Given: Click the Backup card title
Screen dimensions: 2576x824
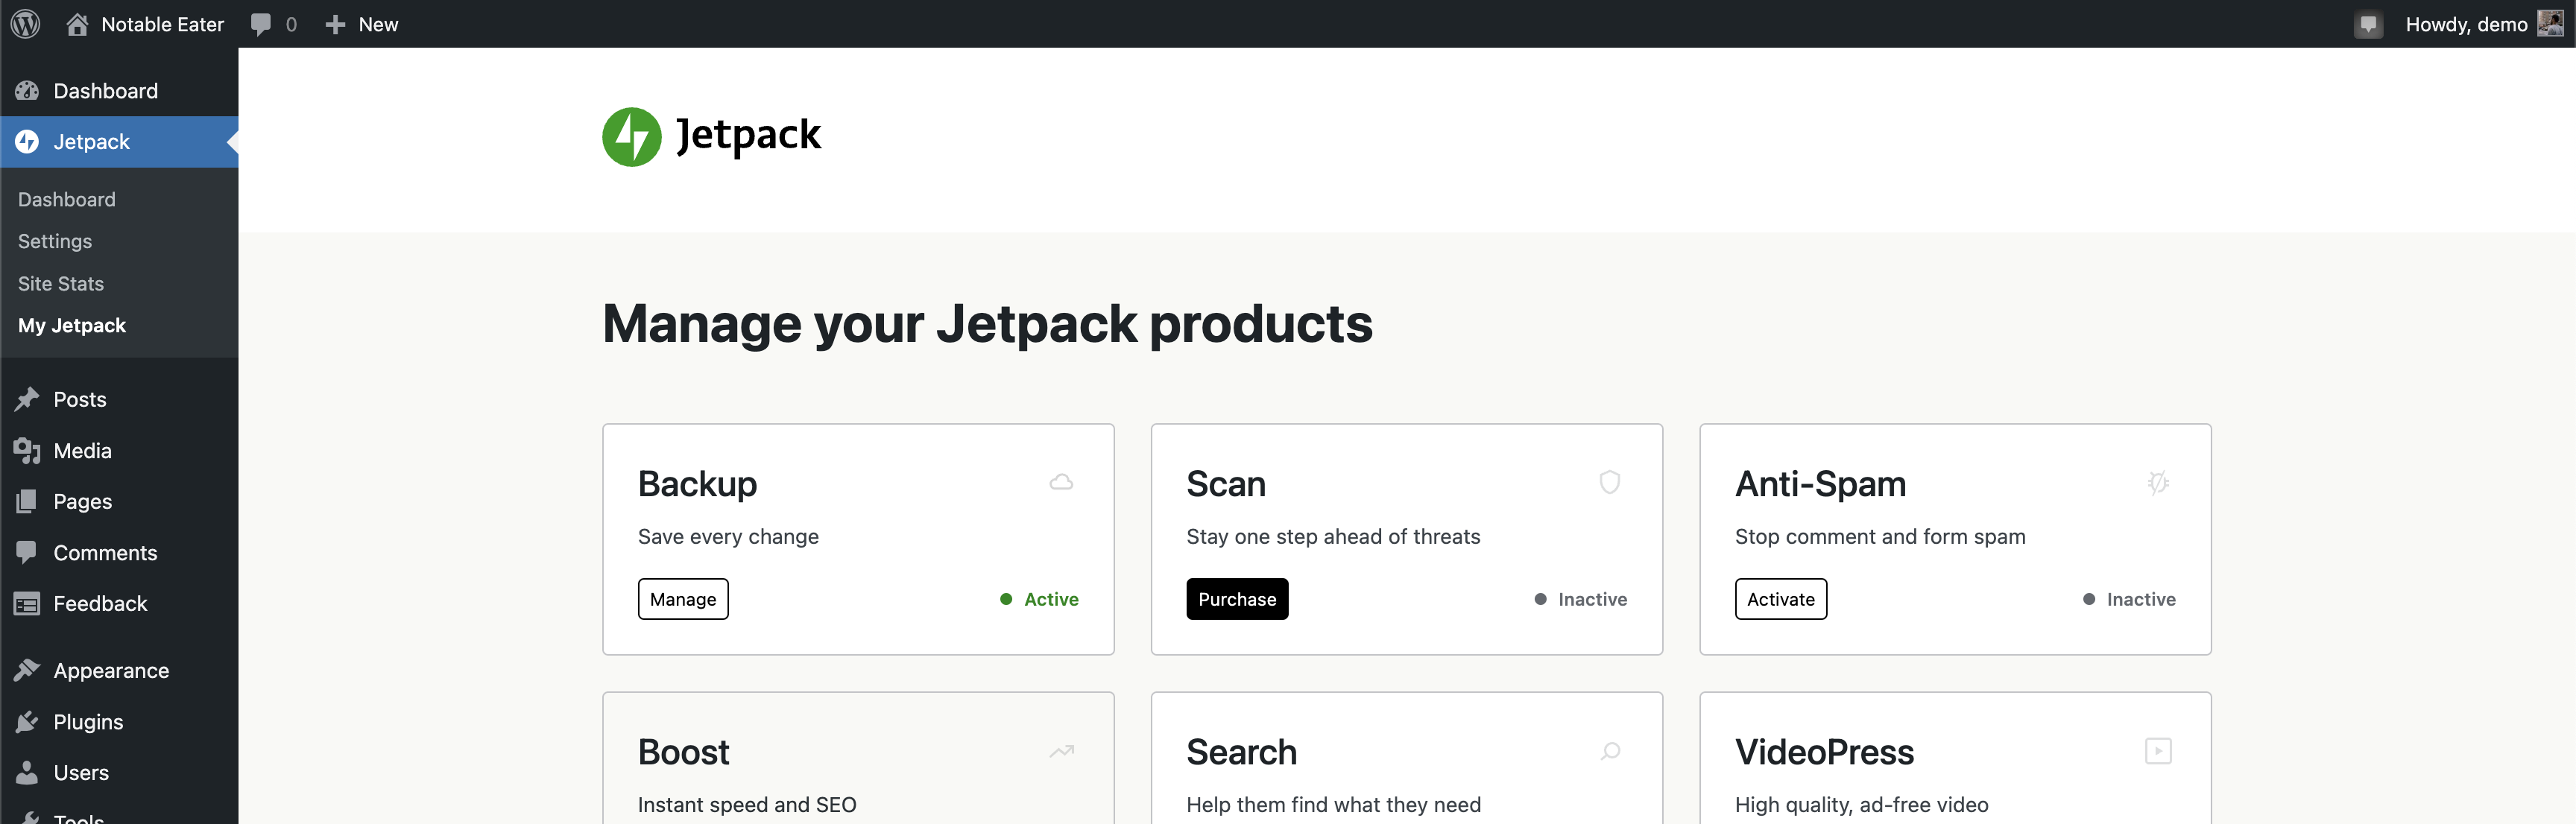Looking at the screenshot, I should (x=697, y=484).
